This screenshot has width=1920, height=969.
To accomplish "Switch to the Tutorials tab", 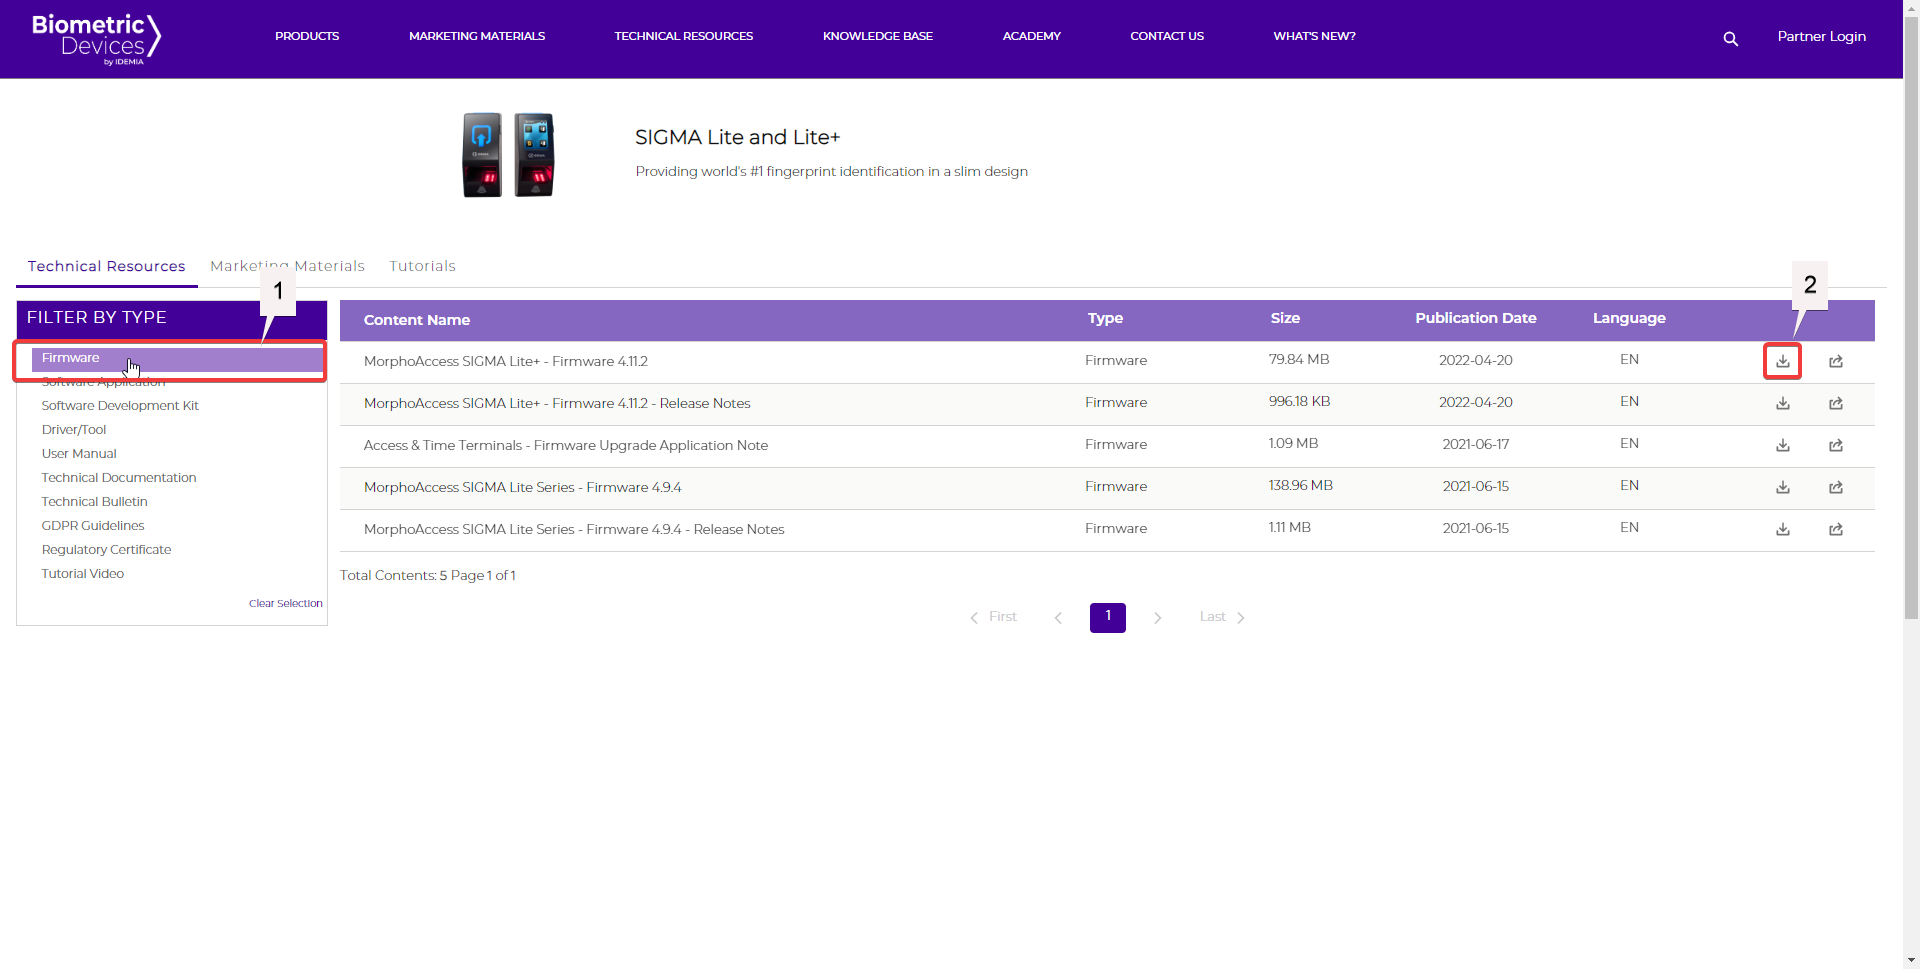I will [x=422, y=266].
